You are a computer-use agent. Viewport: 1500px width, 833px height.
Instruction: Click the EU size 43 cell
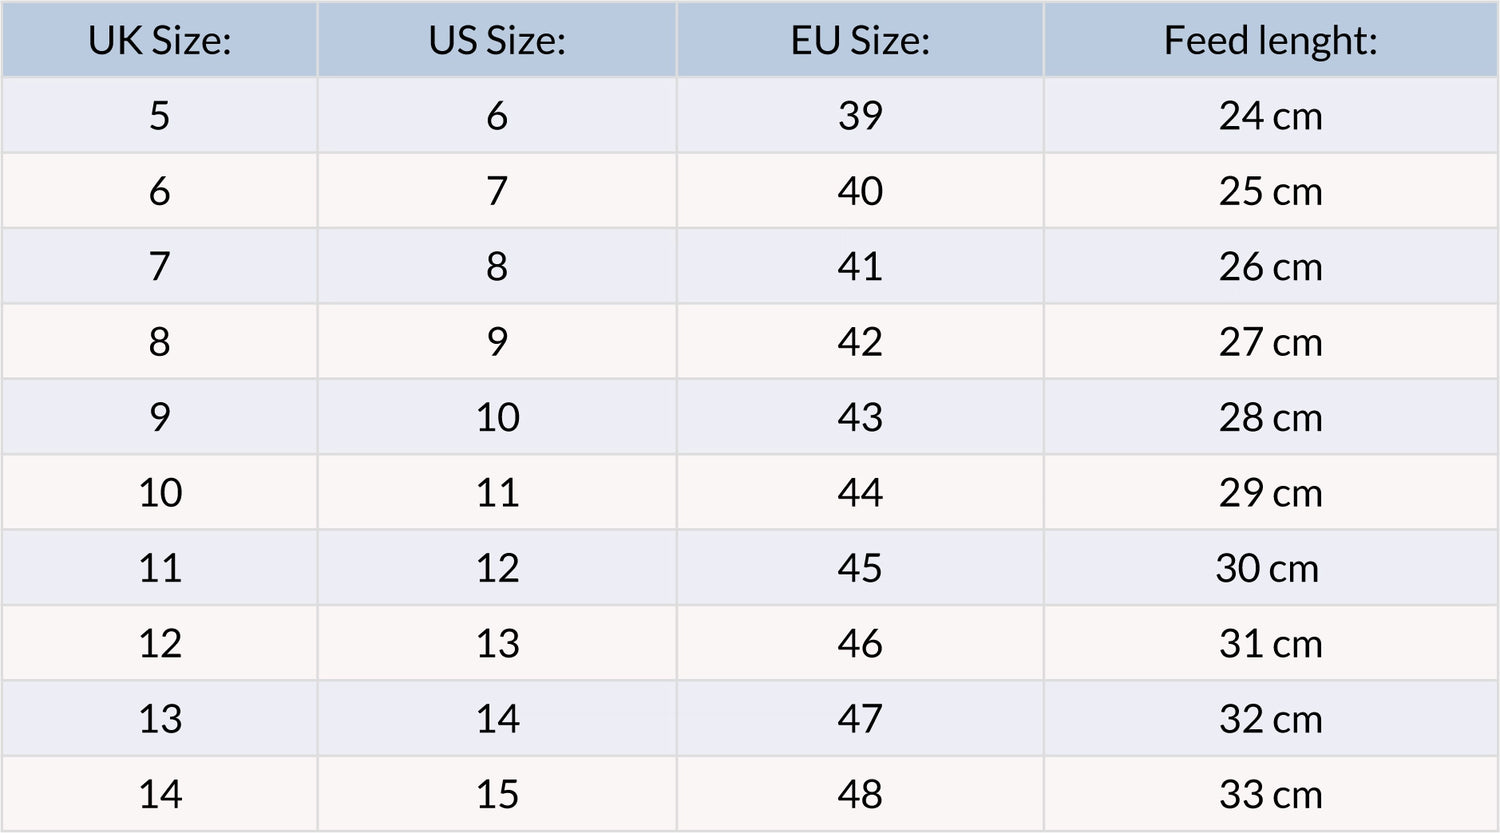point(860,417)
